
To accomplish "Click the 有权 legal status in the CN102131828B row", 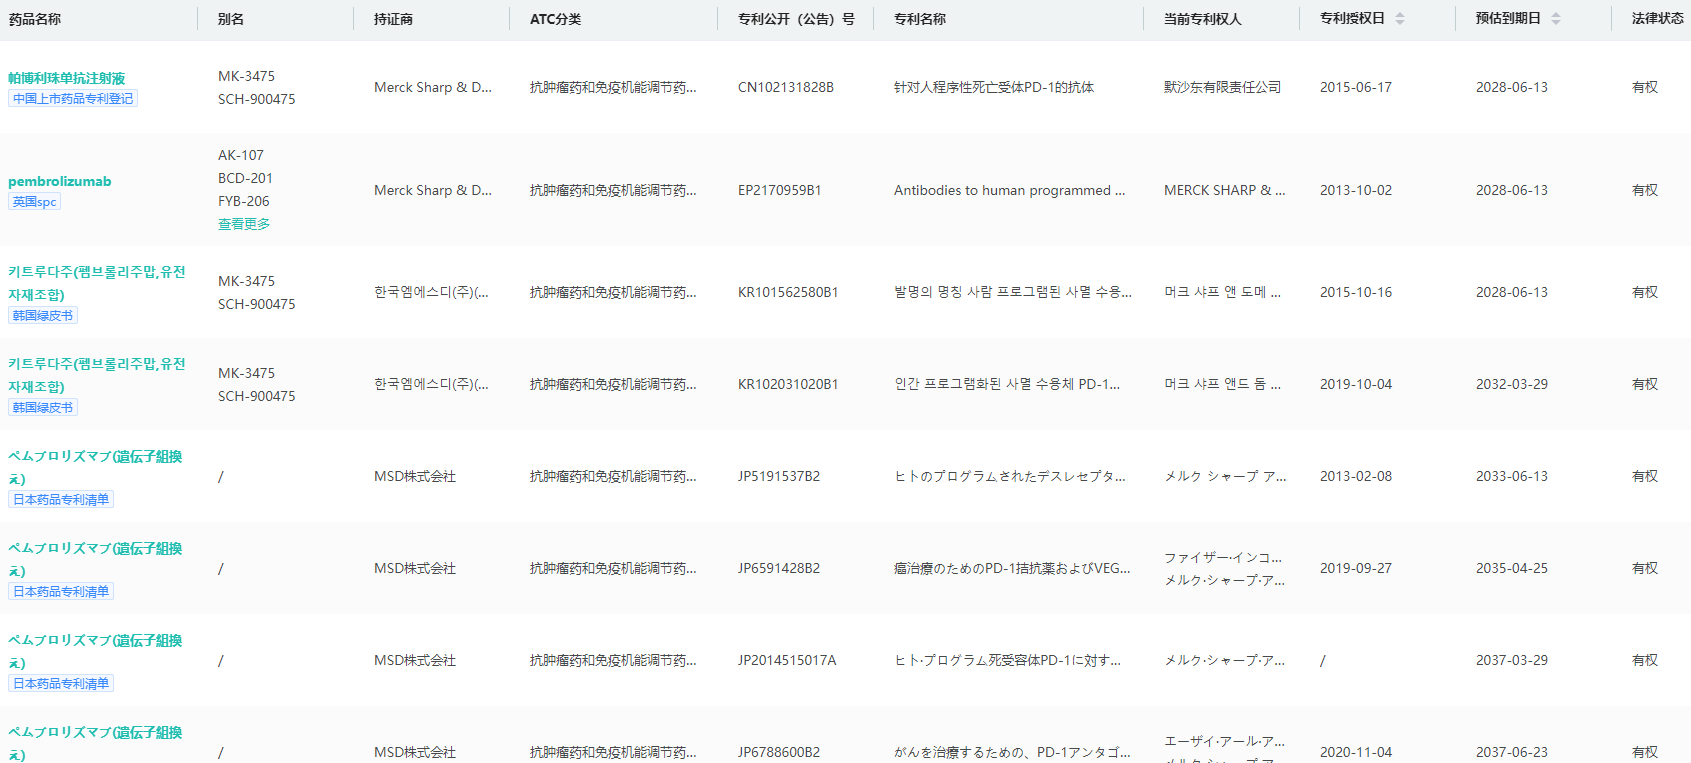I will pos(1645,88).
